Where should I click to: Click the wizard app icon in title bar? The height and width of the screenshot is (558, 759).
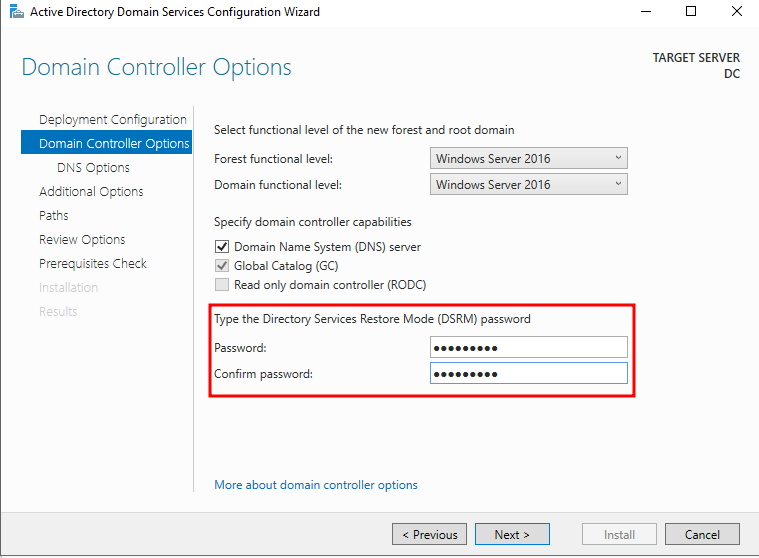[16, 11]
